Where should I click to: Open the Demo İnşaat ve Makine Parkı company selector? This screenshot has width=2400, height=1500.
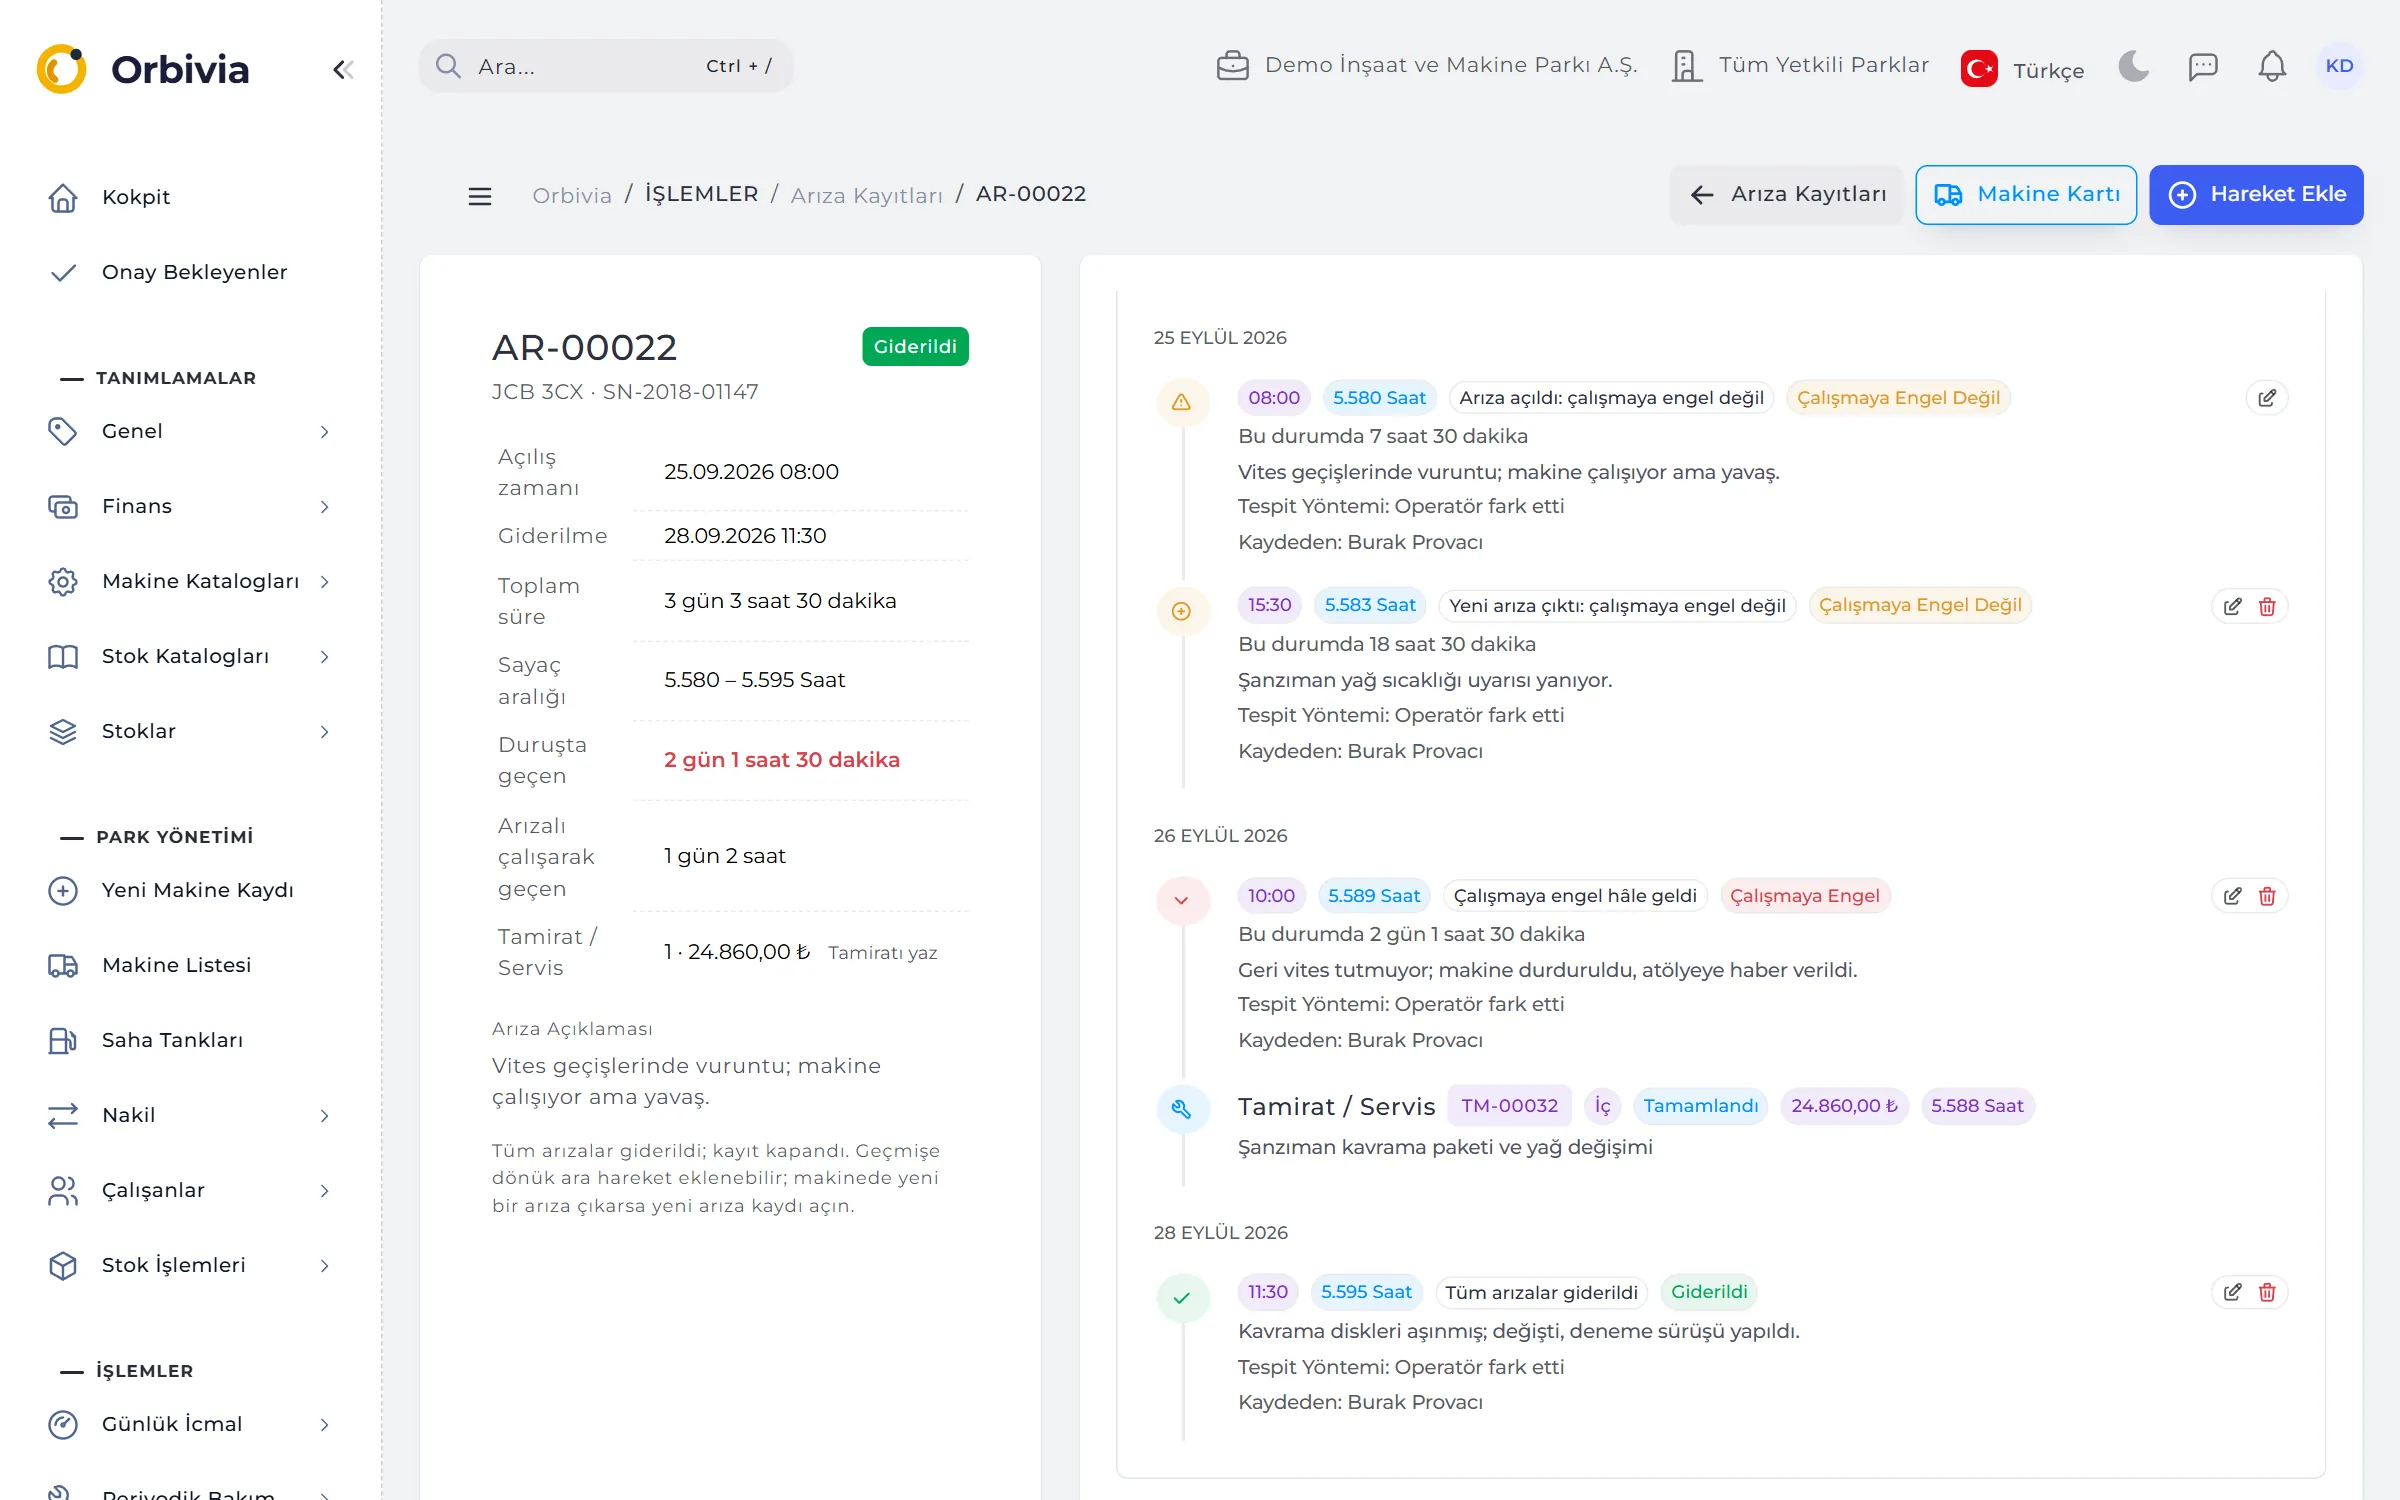point(1427,65)
